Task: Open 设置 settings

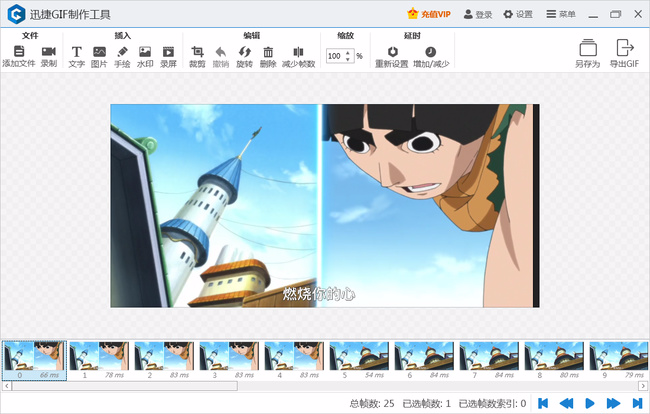Action: coord(518,14)
